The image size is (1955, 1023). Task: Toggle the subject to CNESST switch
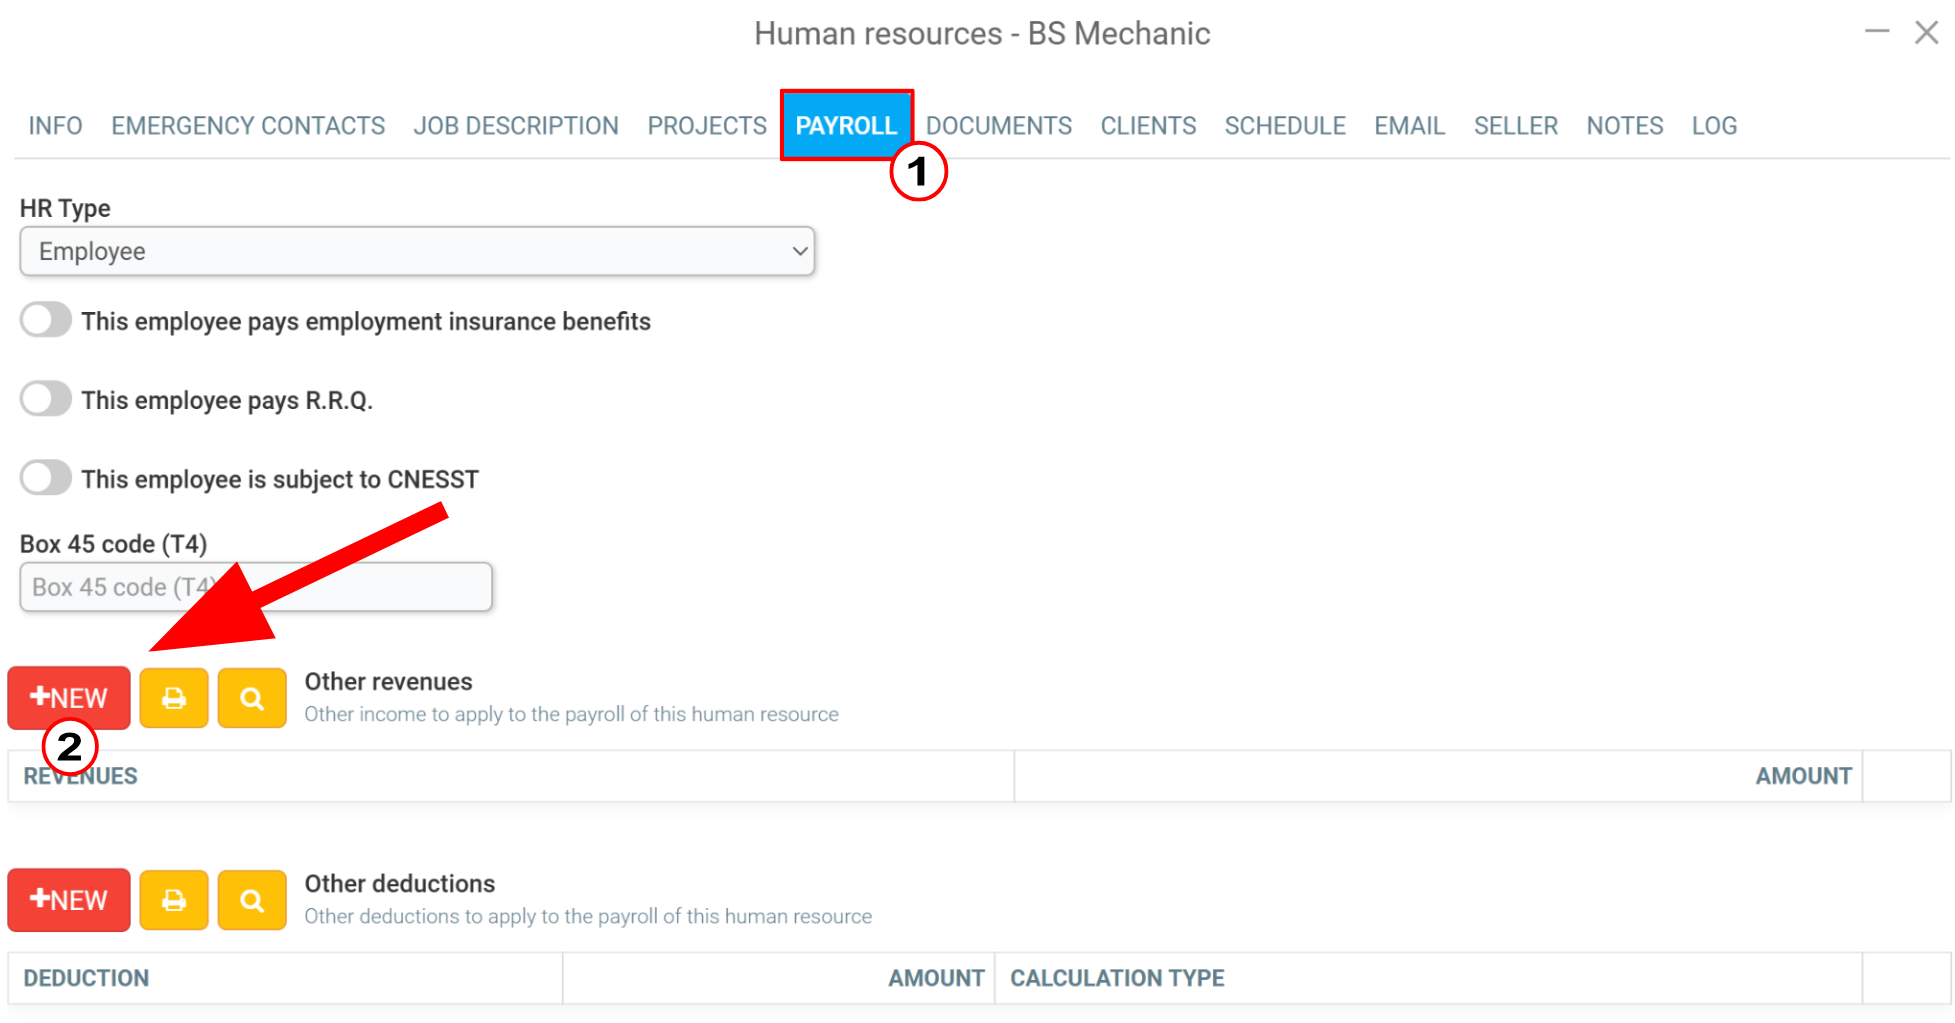[46, 478]
